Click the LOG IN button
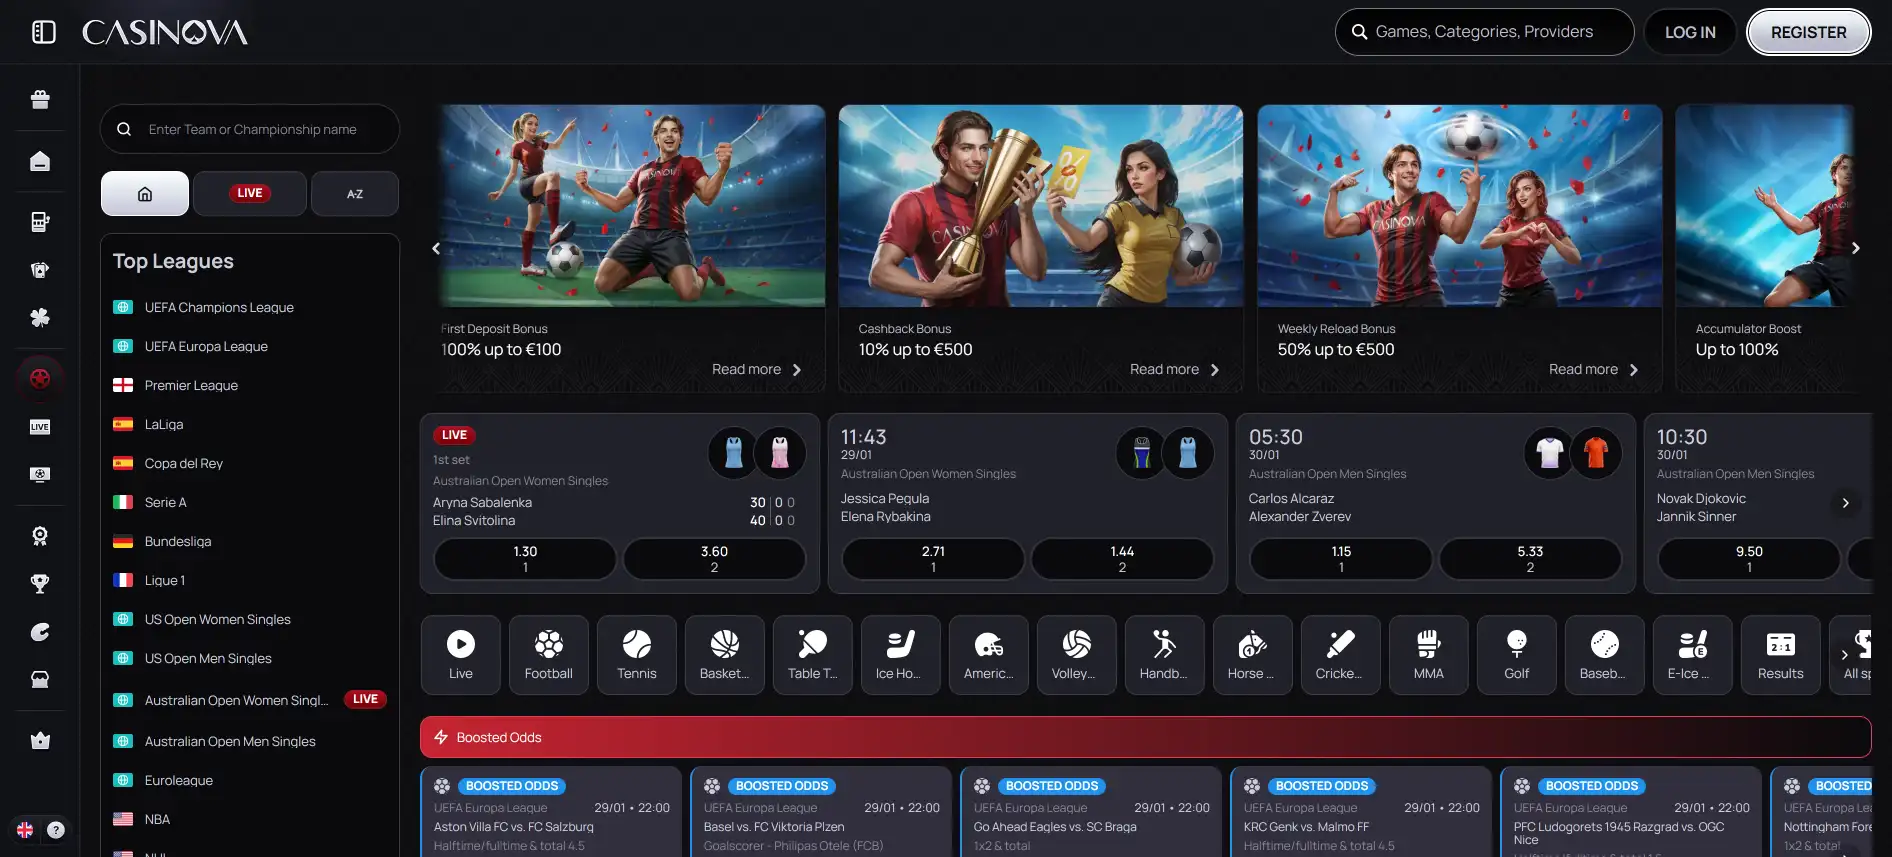This screenshot has width=1892, height=857. pos(1689,32)
